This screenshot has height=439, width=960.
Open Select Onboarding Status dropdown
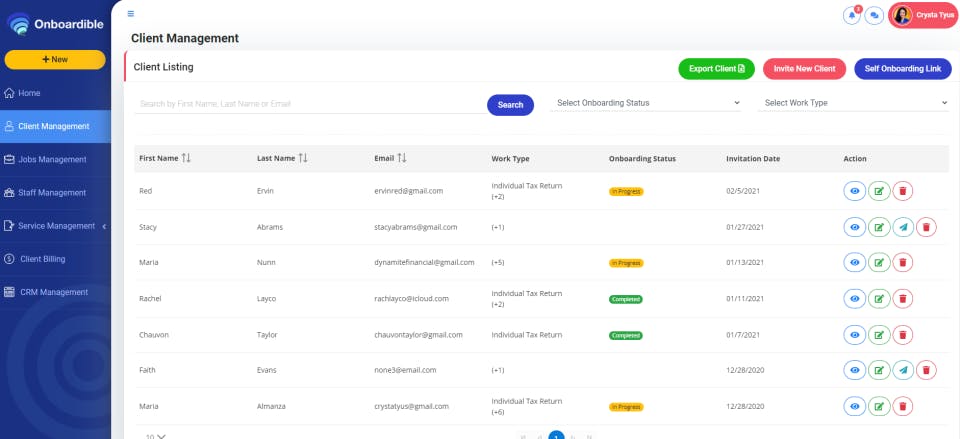(x=646, y=103)
